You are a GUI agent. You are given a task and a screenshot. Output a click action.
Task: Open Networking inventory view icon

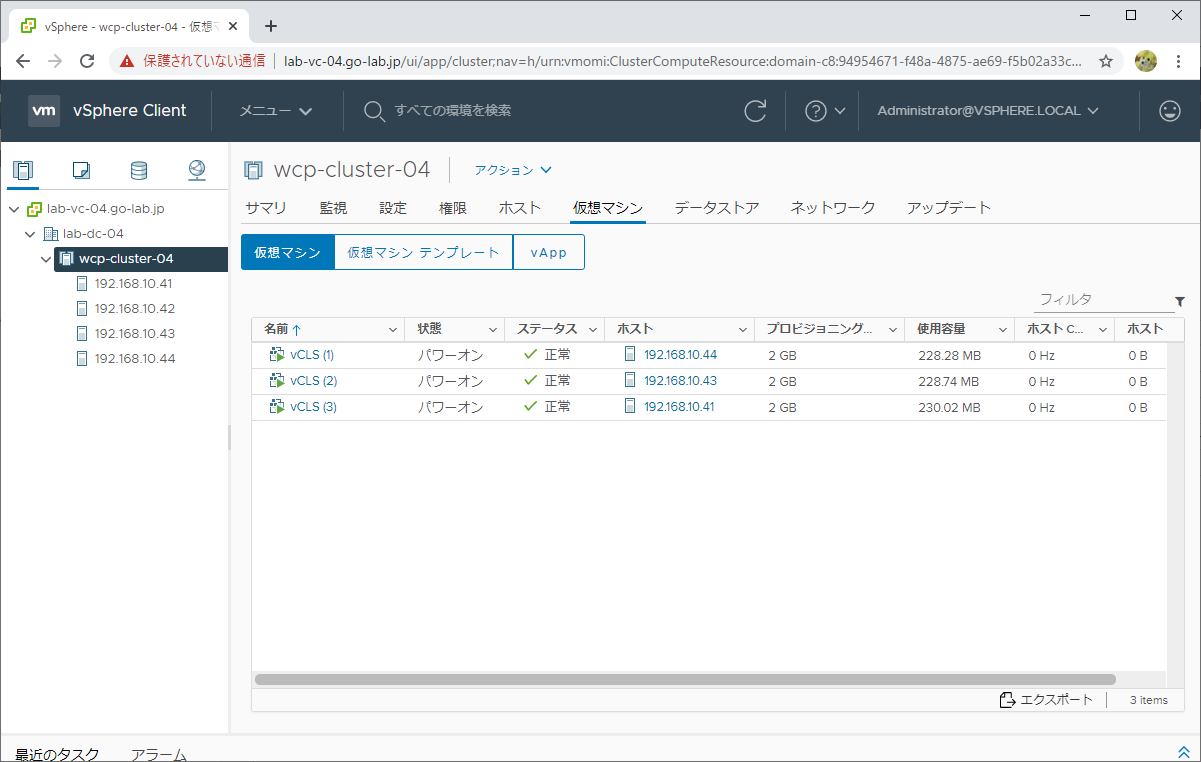(x=197, y=170)
